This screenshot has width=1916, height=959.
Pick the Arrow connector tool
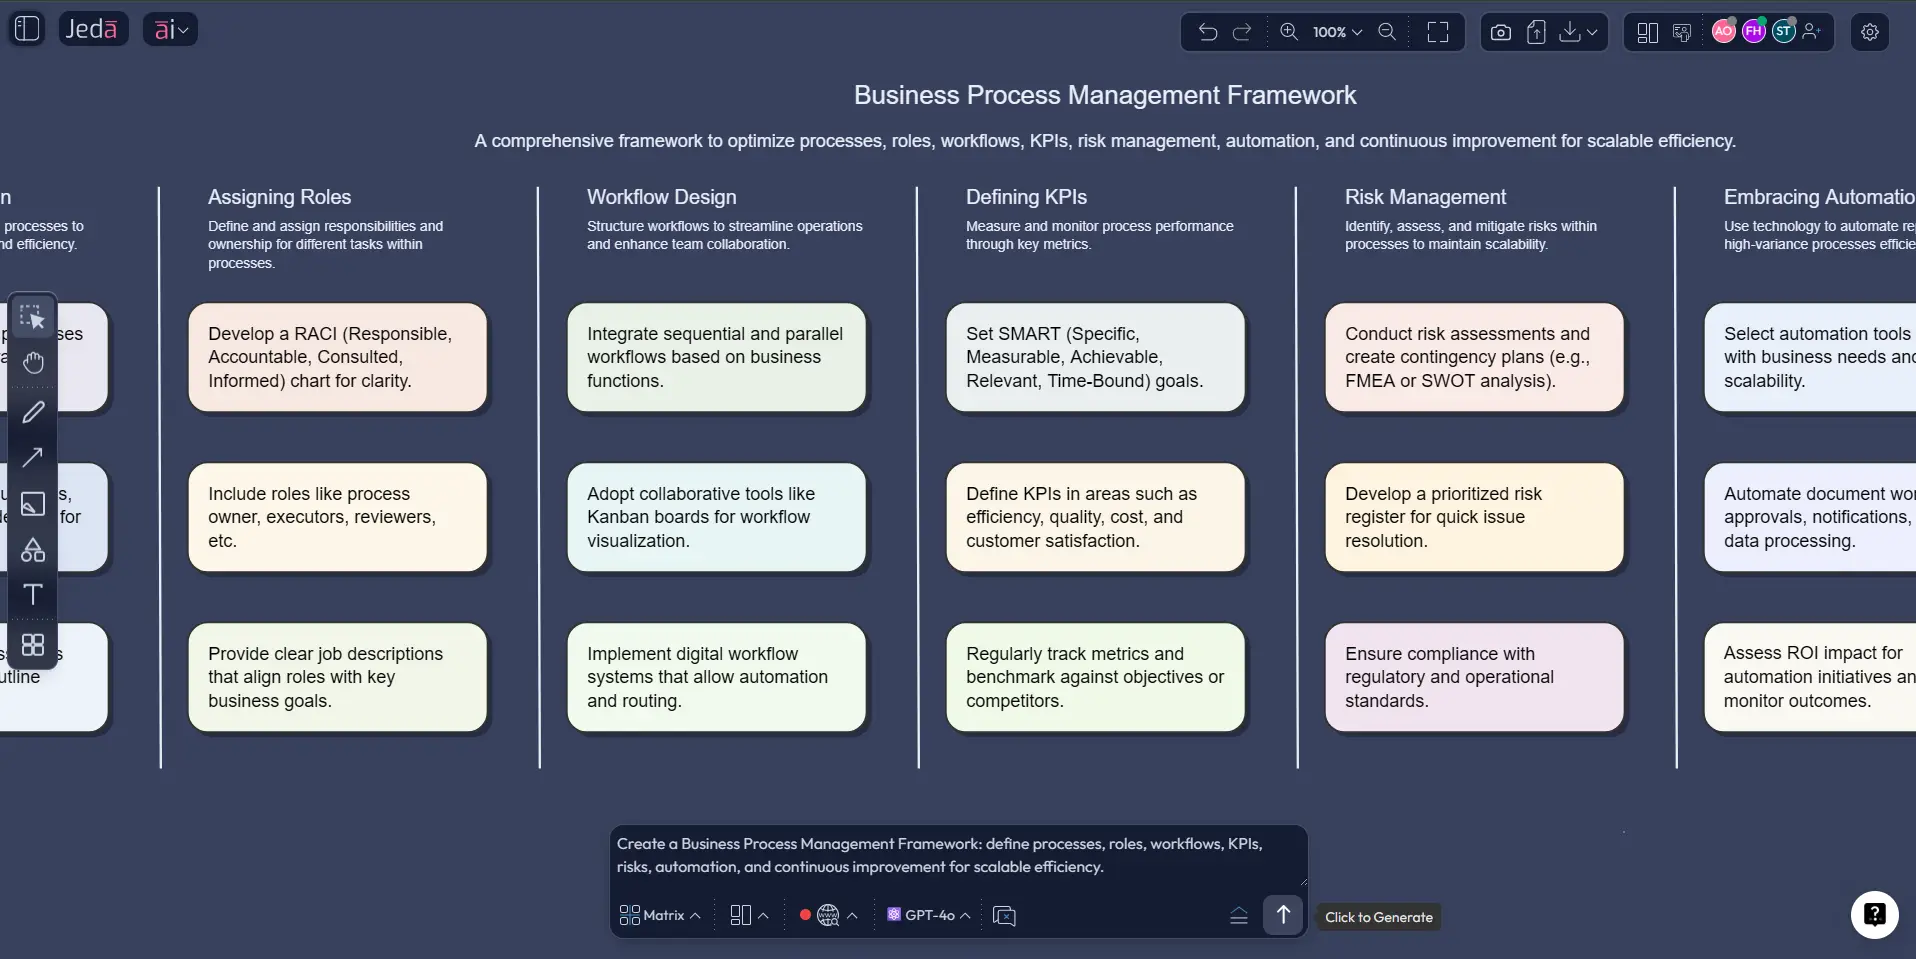point(33,458)
